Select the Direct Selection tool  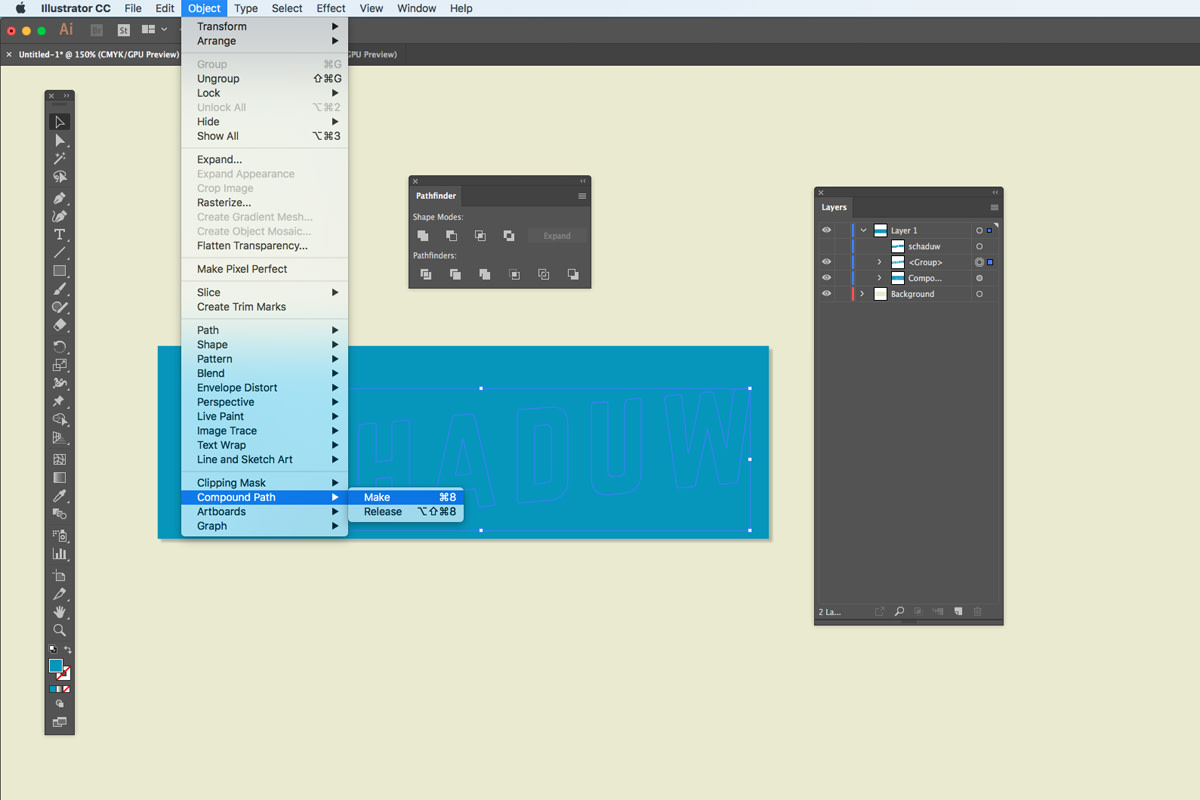pos(60,140)
